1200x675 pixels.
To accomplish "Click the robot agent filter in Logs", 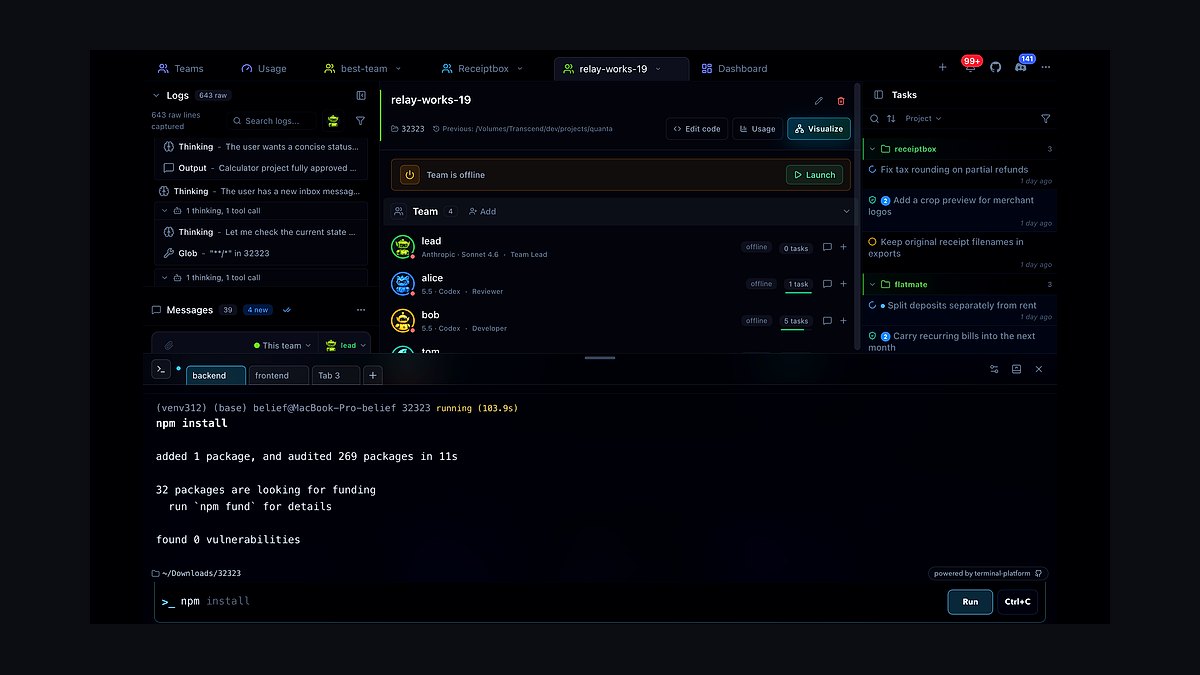I will click(333, 120).
